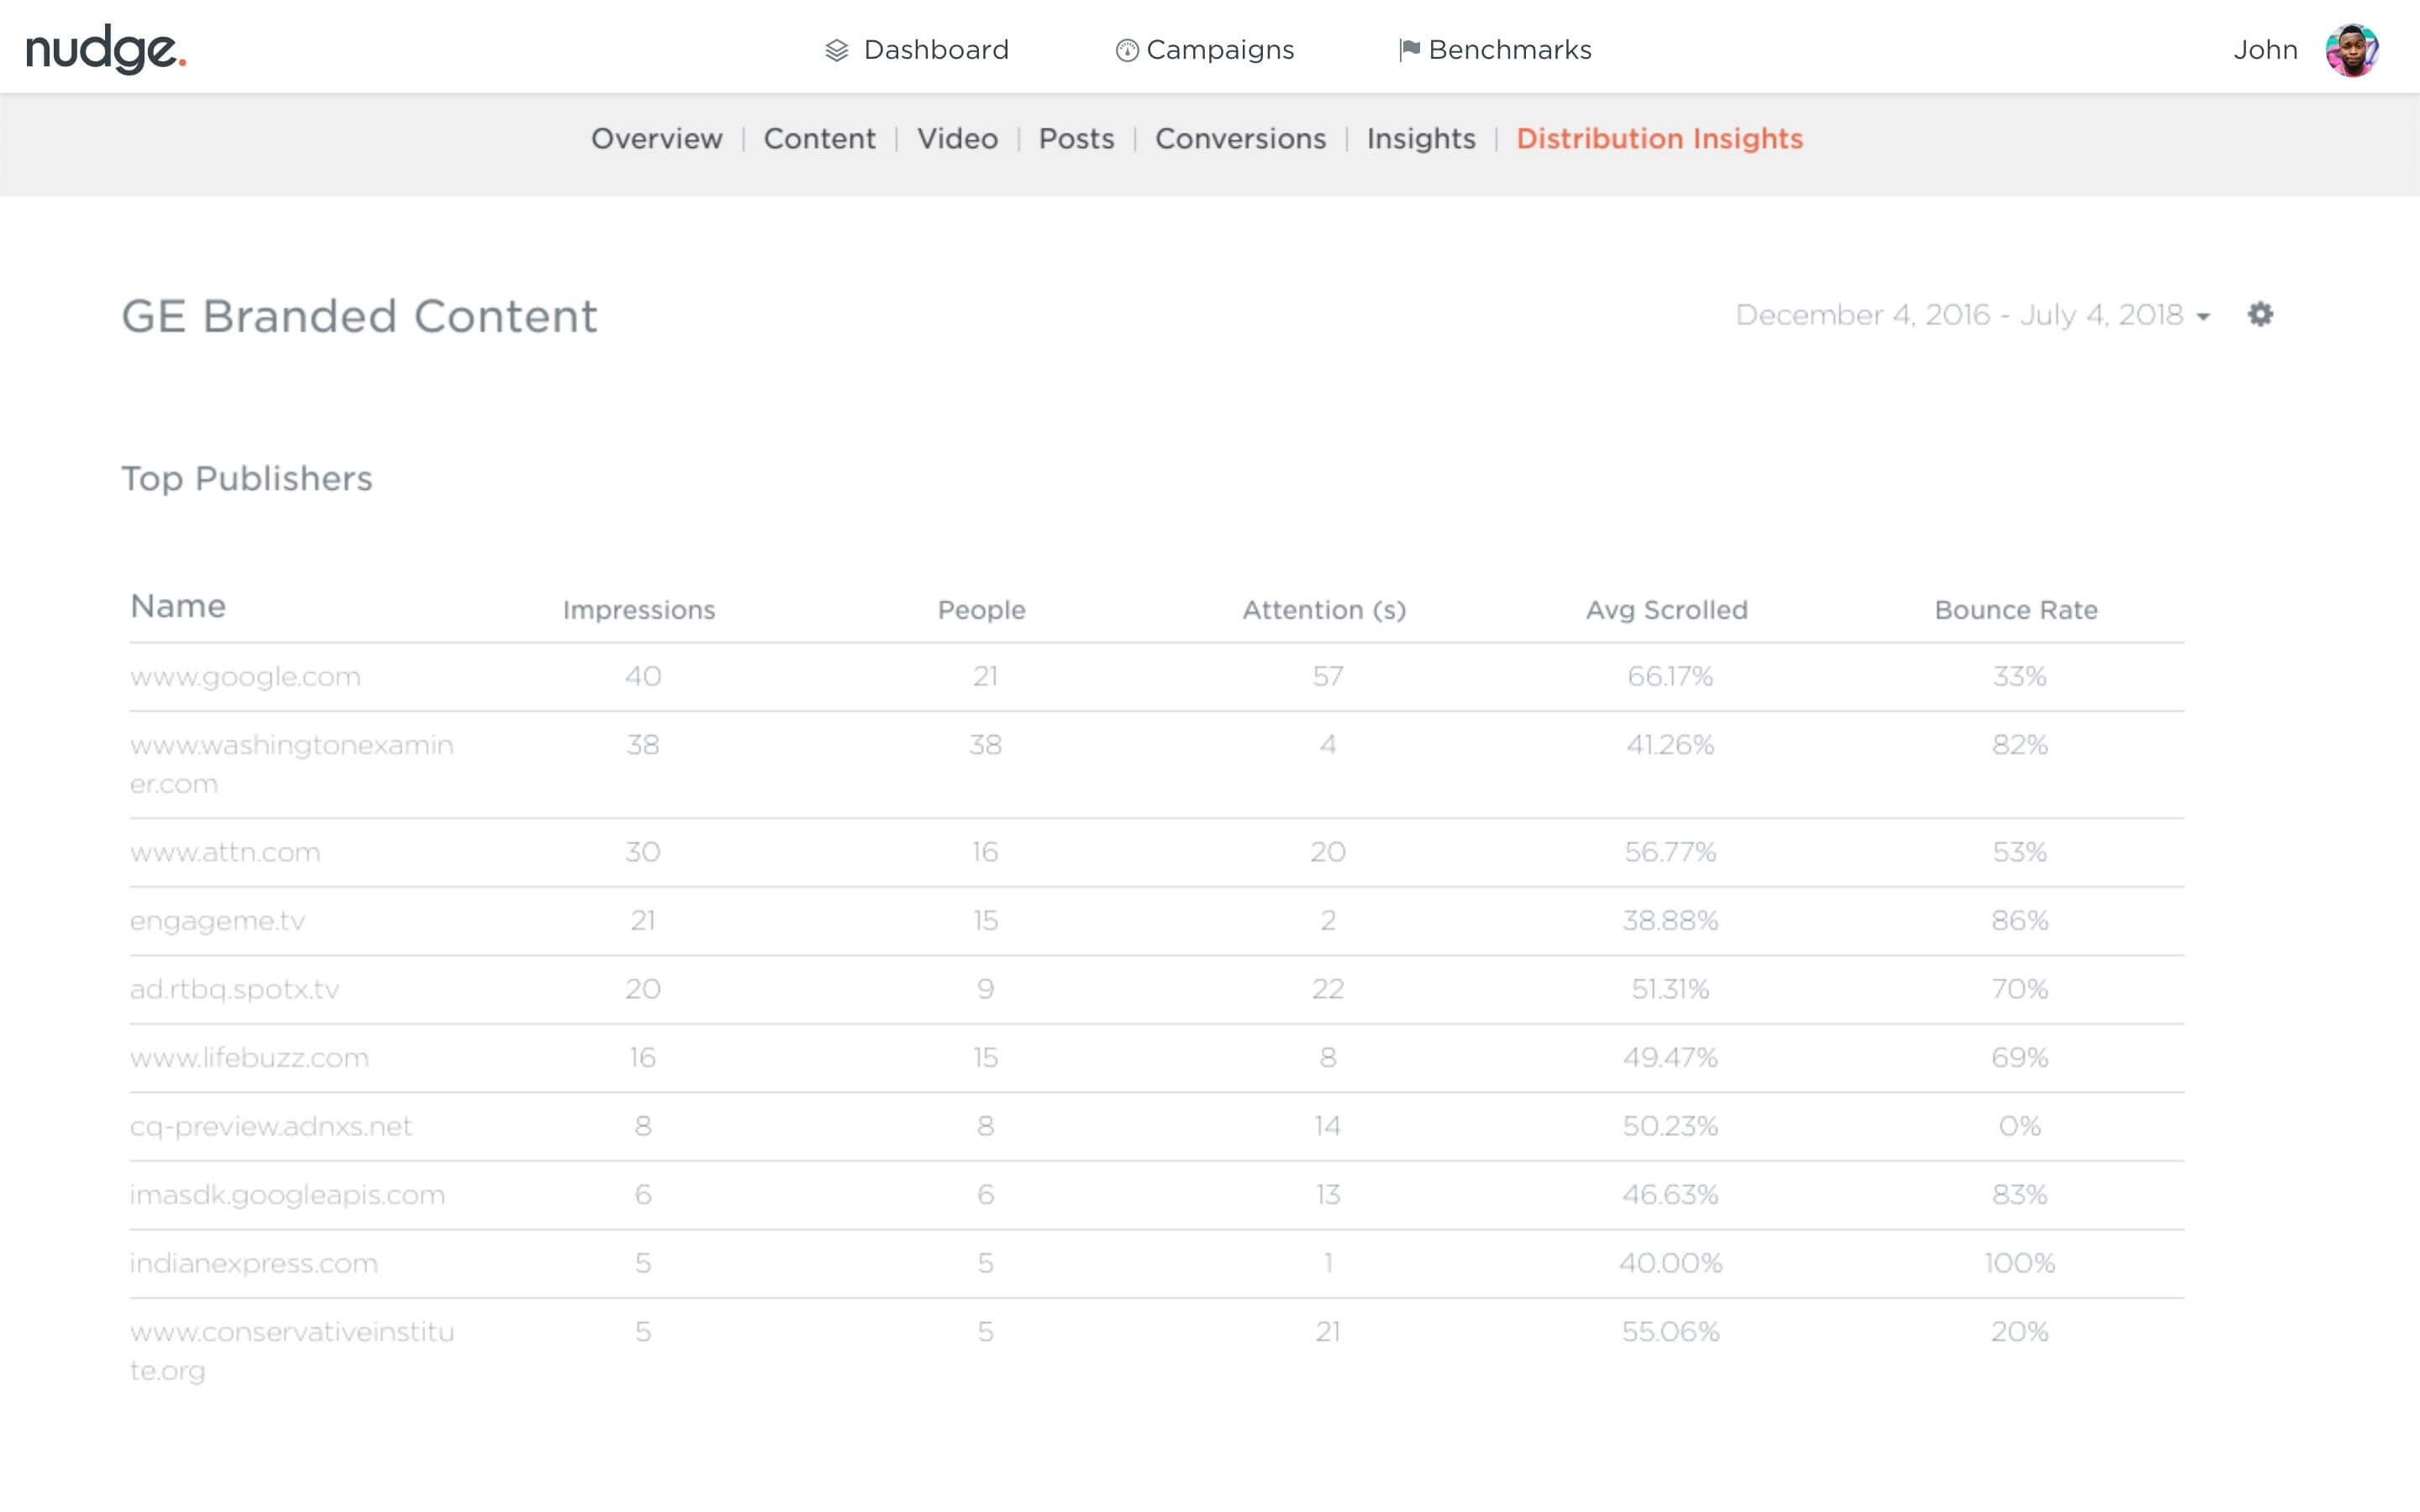Switch to the Content tab
This screenshot has width=2420, height=1512.
[x=819, y=139]
